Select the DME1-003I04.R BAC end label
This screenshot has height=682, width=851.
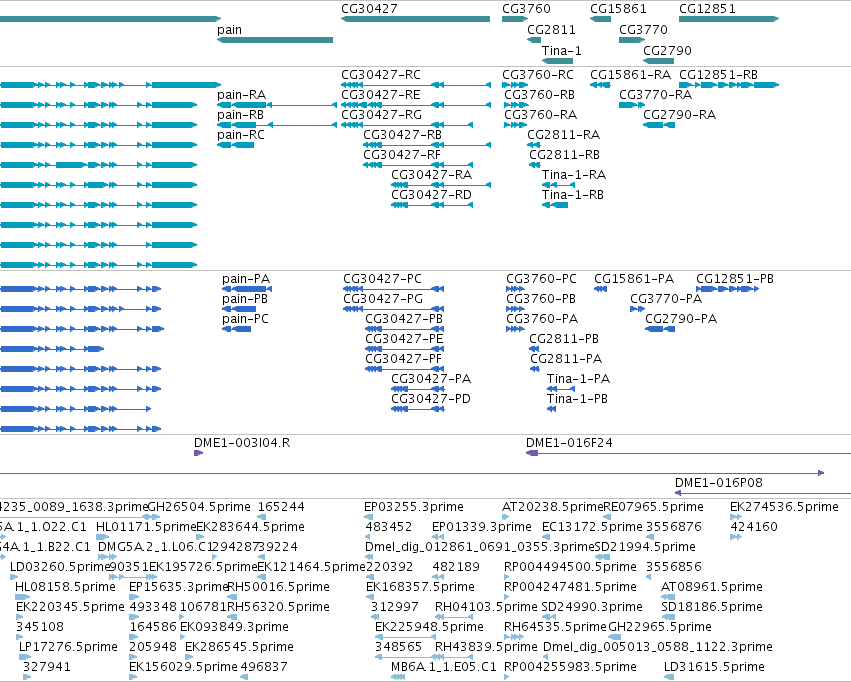point(242,443)
